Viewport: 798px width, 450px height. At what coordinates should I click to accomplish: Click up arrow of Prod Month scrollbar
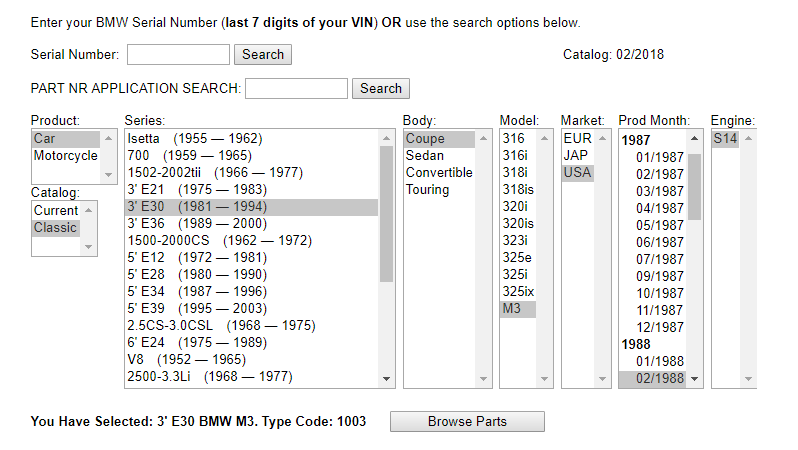click(x=695, y=139)
